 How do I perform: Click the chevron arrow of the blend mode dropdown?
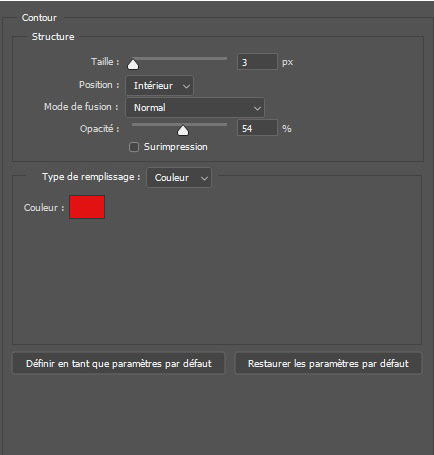point(257,108)
